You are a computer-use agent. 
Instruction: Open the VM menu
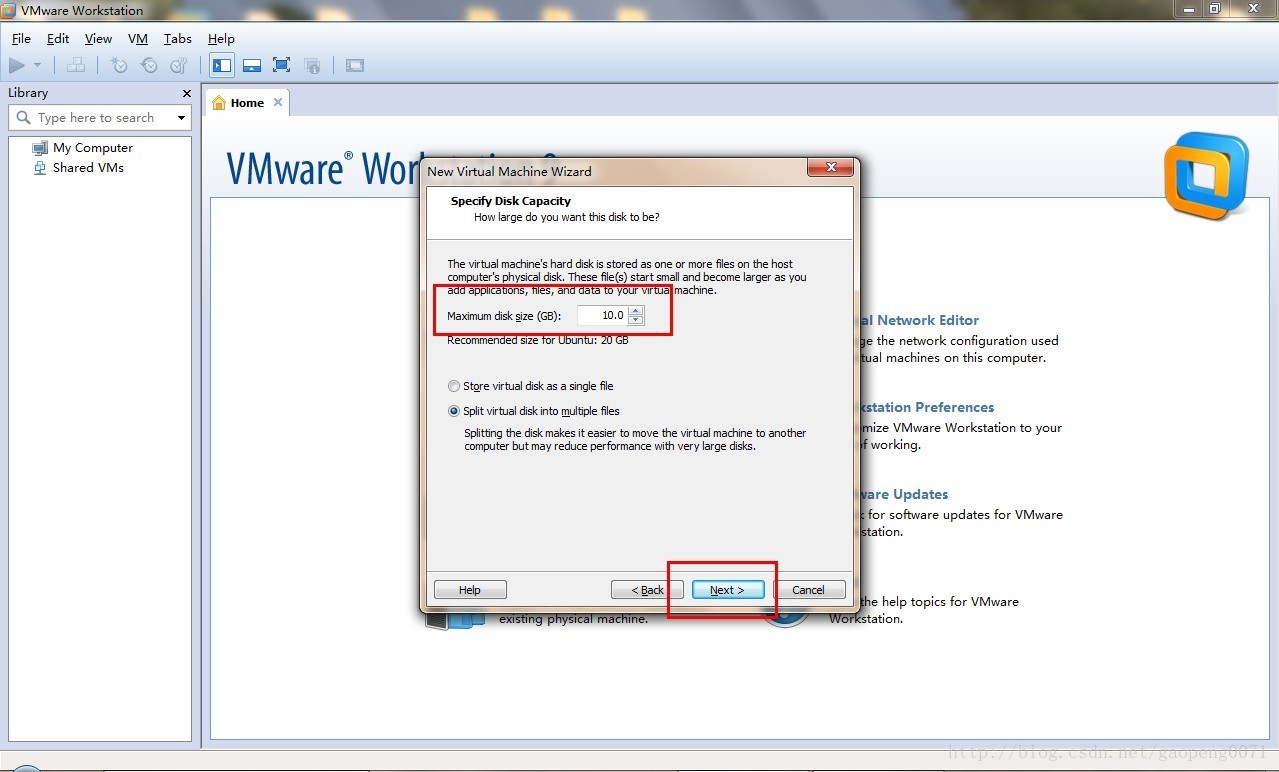pyautogui.click(x=138, y=38)
